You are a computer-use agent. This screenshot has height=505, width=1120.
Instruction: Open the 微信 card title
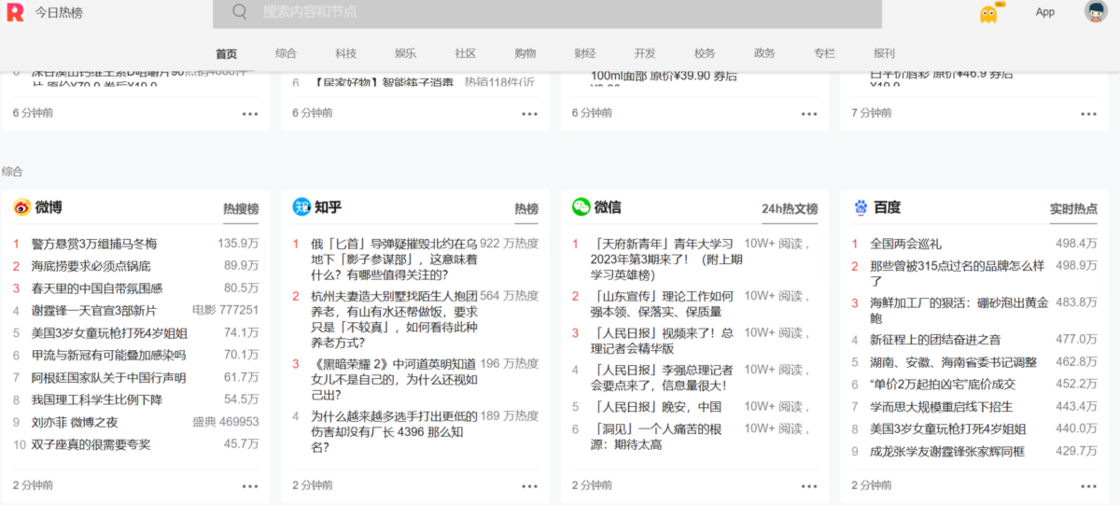(608, 208)
